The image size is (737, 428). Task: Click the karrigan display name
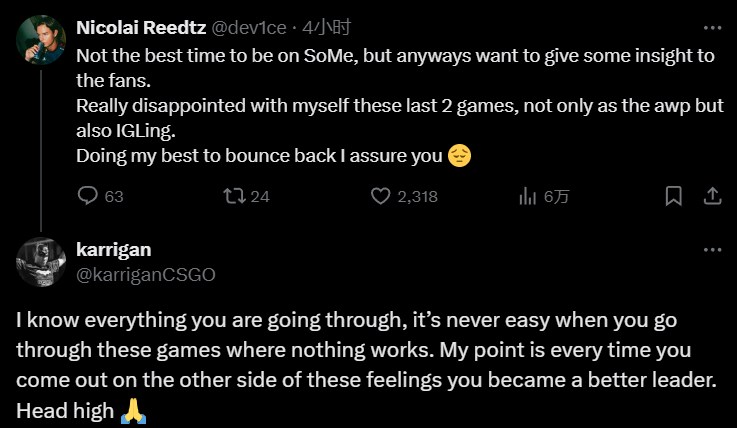[x=114, y=249]
